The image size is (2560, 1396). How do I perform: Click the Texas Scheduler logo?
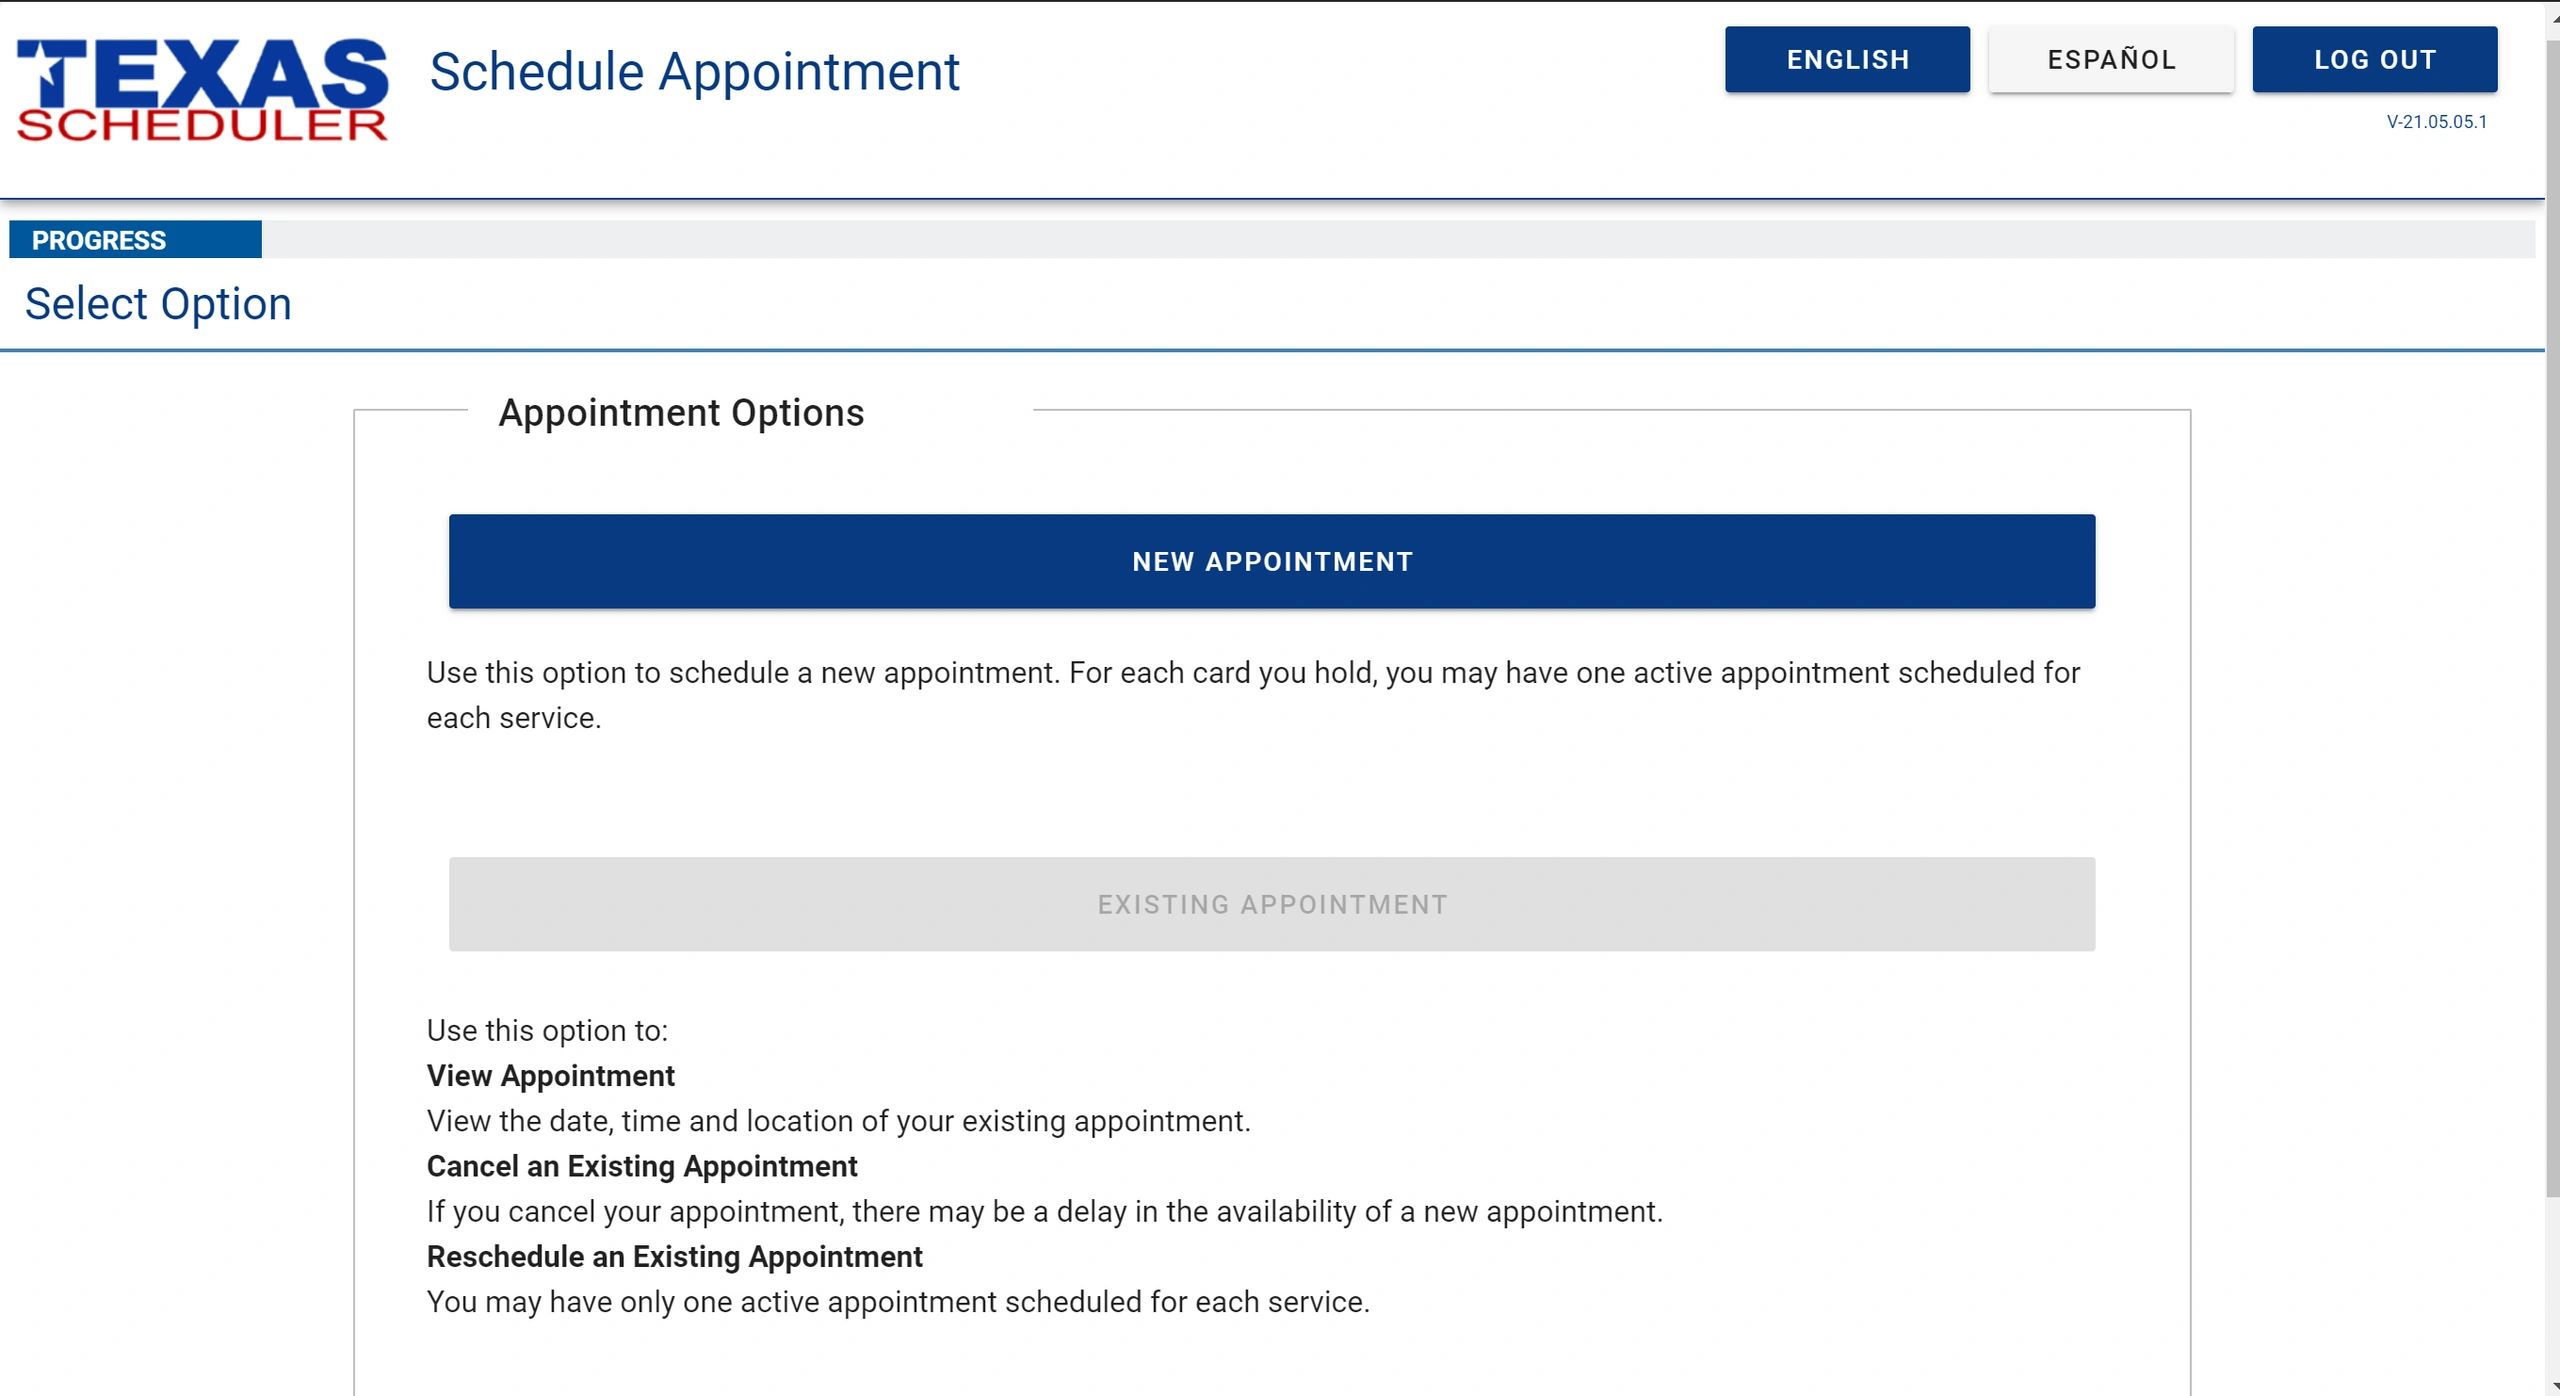pos(202,90)
